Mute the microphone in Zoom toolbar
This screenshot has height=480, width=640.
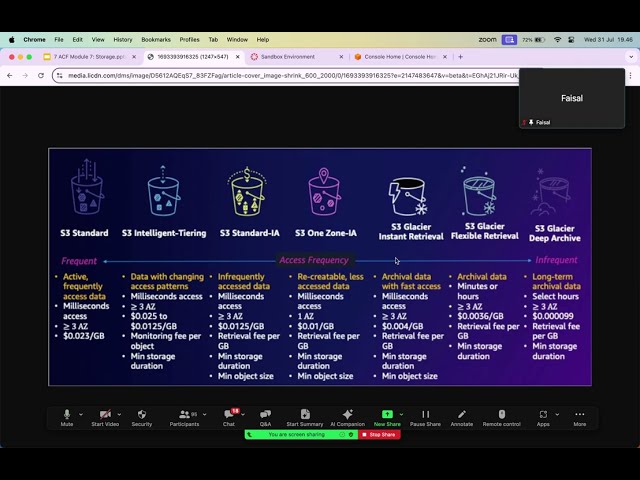click(67, 415)
